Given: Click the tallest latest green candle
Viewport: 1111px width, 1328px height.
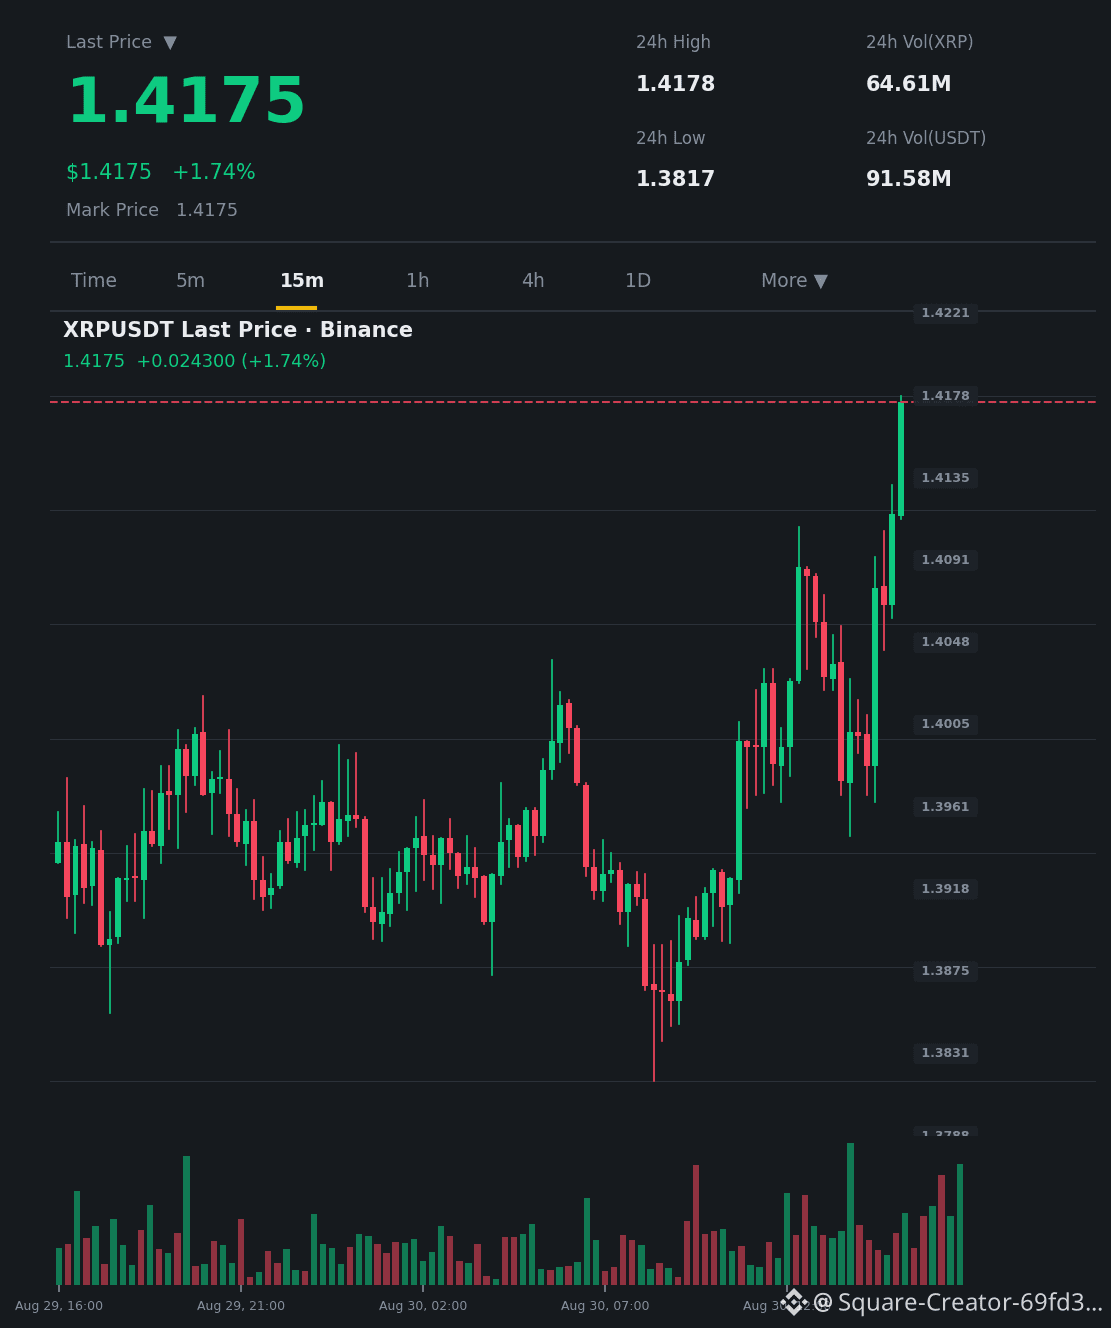Looking at the screenshot, I should 901,459.
